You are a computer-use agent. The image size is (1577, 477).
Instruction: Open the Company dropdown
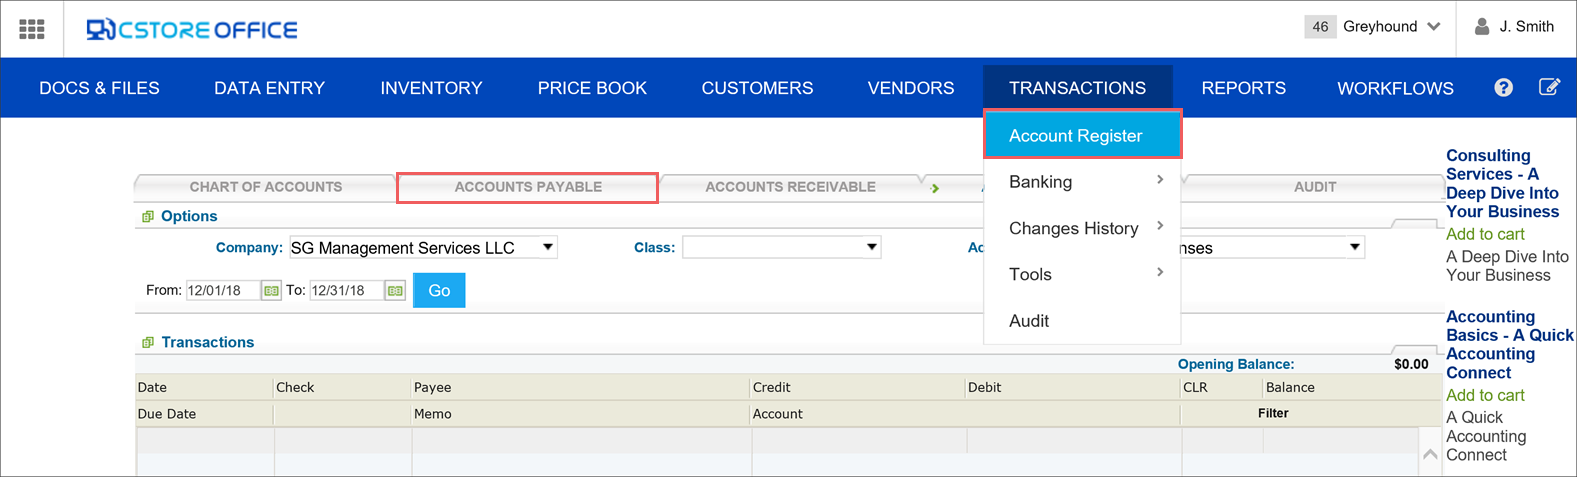click(423, 247)
